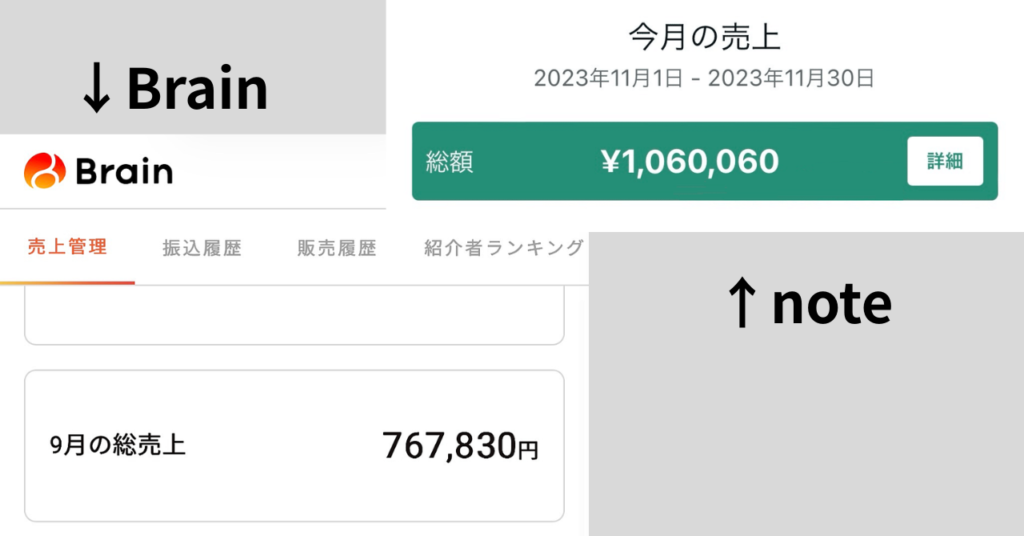The image size is (1024, 536).
Task: Click the up arrow beside note caption
Action: [x=741, y=304]
